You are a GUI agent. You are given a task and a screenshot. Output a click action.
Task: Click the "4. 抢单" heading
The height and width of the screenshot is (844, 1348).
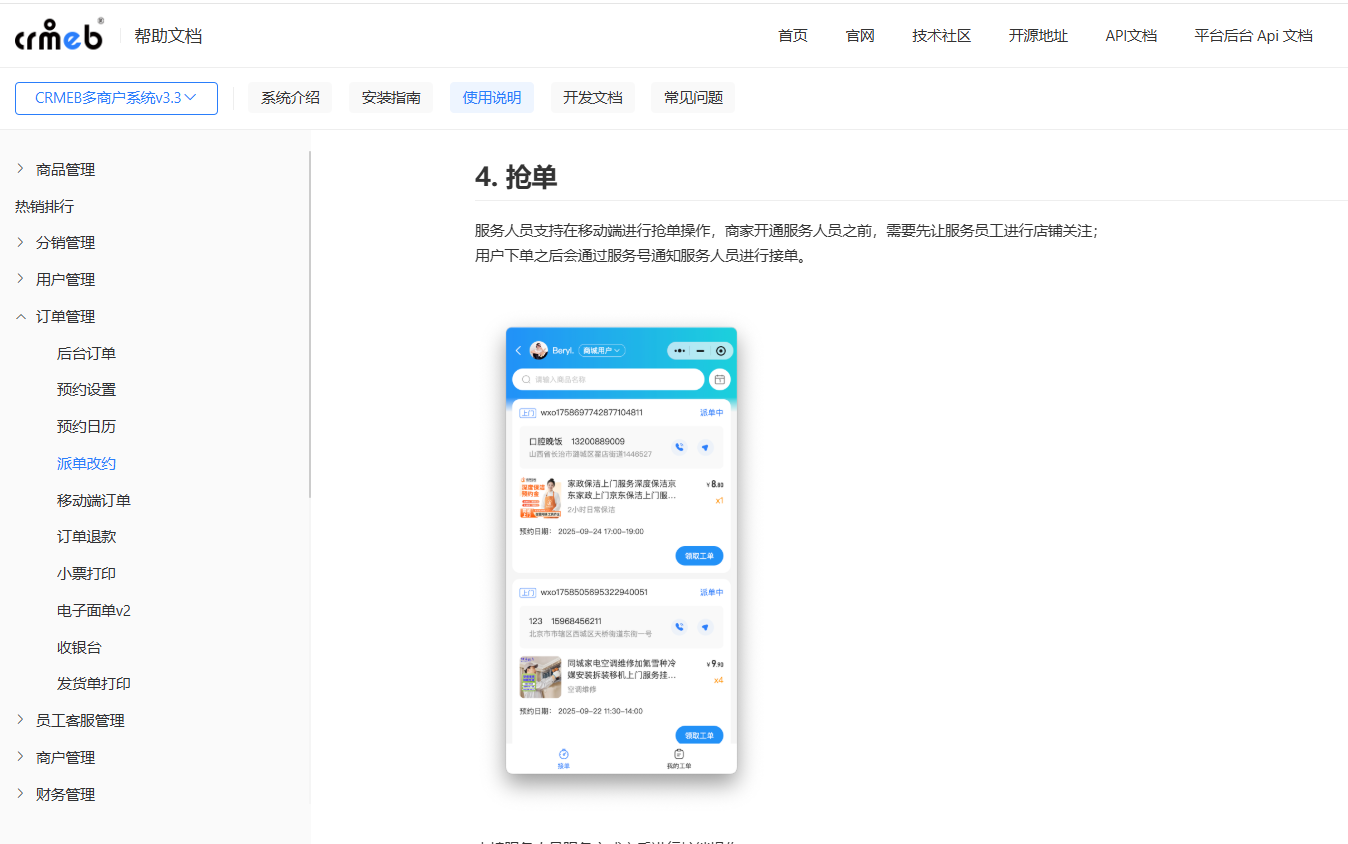pos(516,177)
